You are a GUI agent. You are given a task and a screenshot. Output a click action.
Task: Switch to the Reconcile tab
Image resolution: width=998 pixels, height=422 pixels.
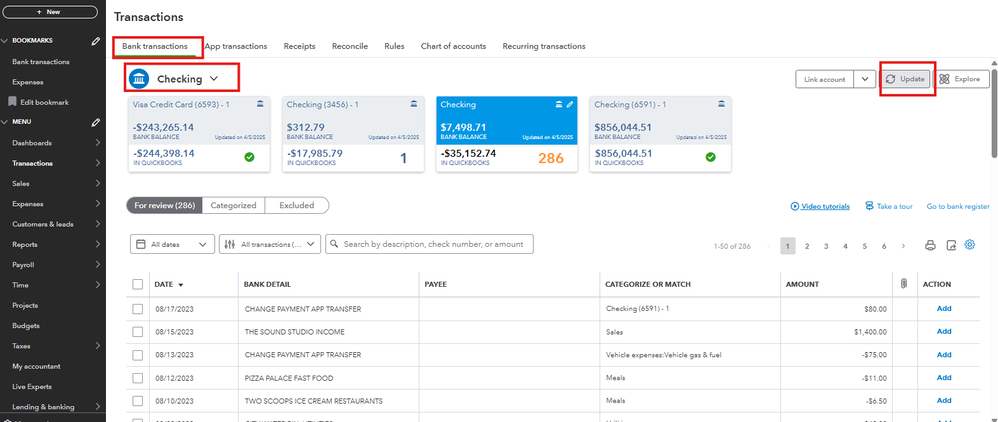[350, 46]
